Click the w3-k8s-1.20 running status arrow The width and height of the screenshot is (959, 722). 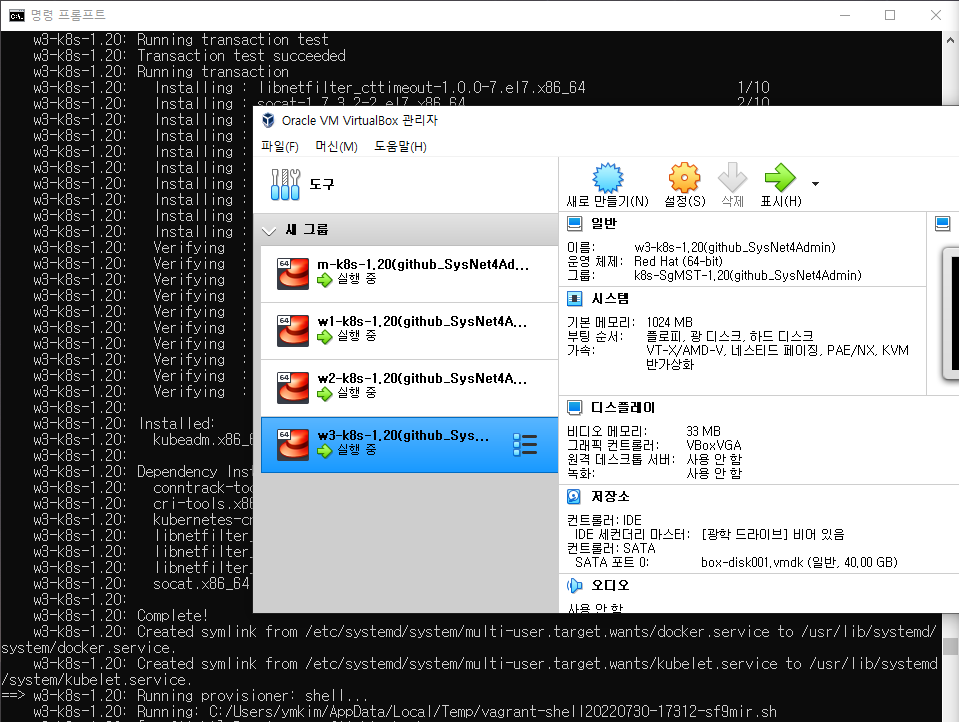(324, 450)
